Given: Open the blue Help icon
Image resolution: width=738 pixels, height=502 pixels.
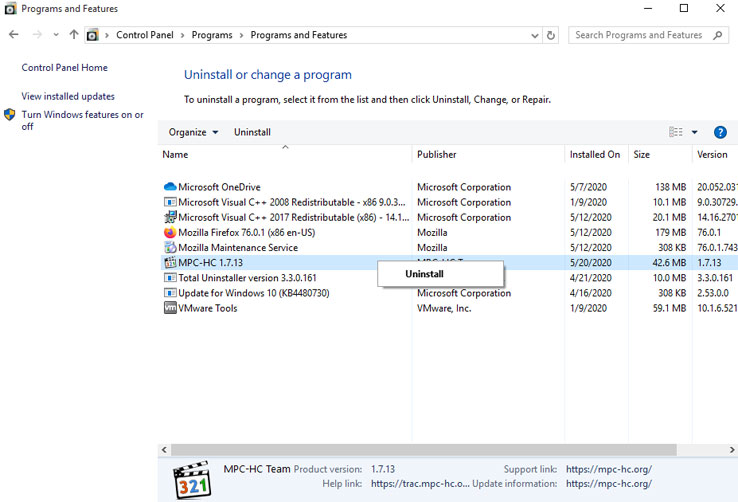Looking at the screenshot, I should pyautogui.click(x=720, y=132).
